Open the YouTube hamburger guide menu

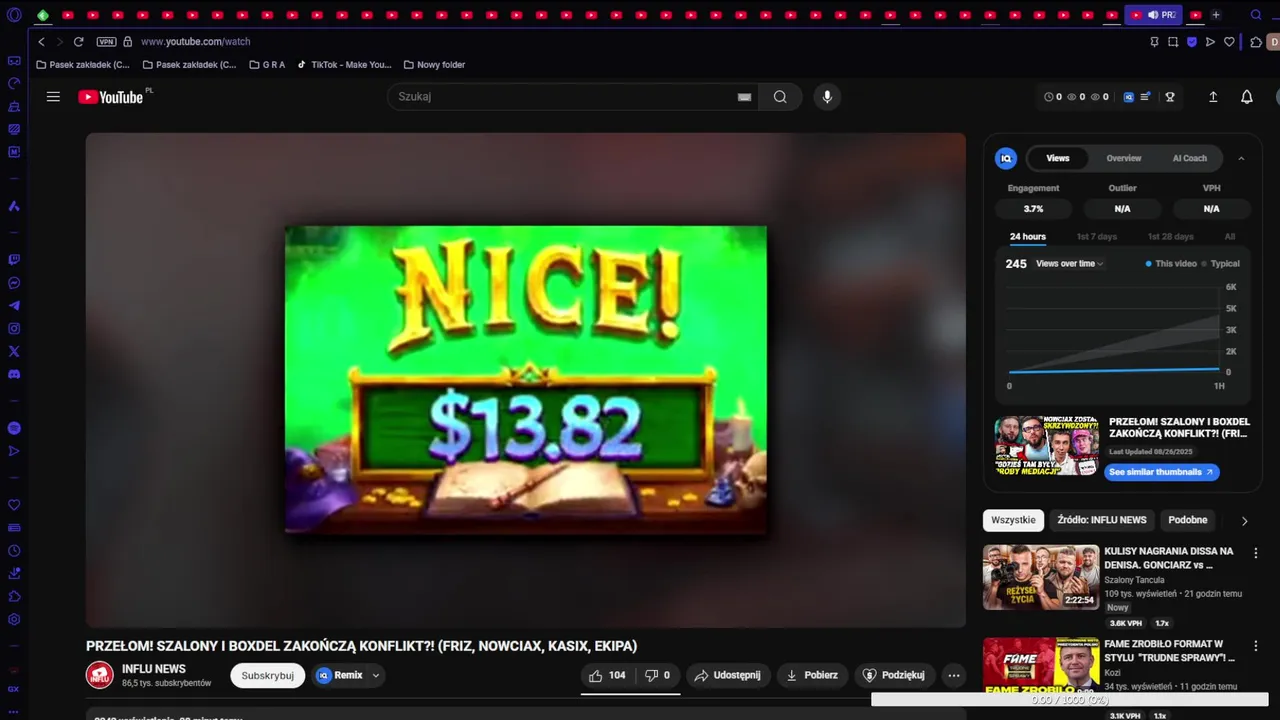pos(53,97)
